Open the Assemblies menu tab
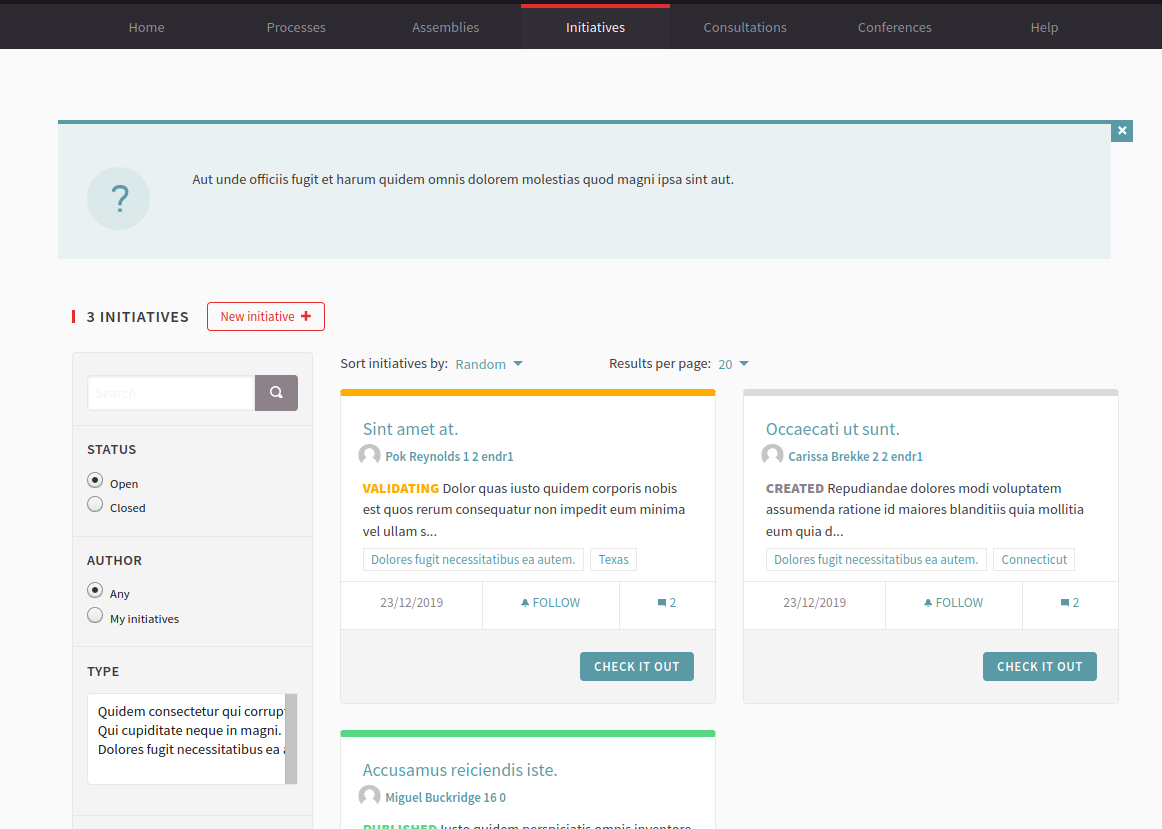 445,27
